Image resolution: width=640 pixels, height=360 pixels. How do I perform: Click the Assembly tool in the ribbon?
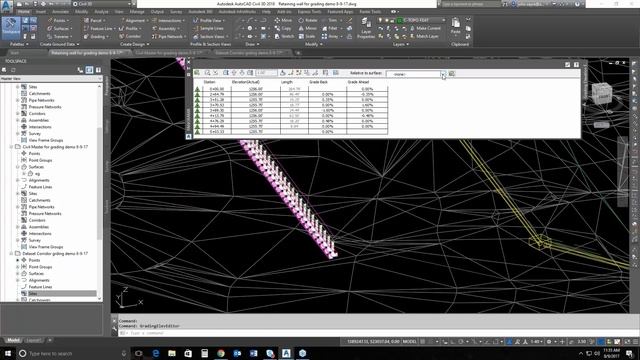(166, 29)
